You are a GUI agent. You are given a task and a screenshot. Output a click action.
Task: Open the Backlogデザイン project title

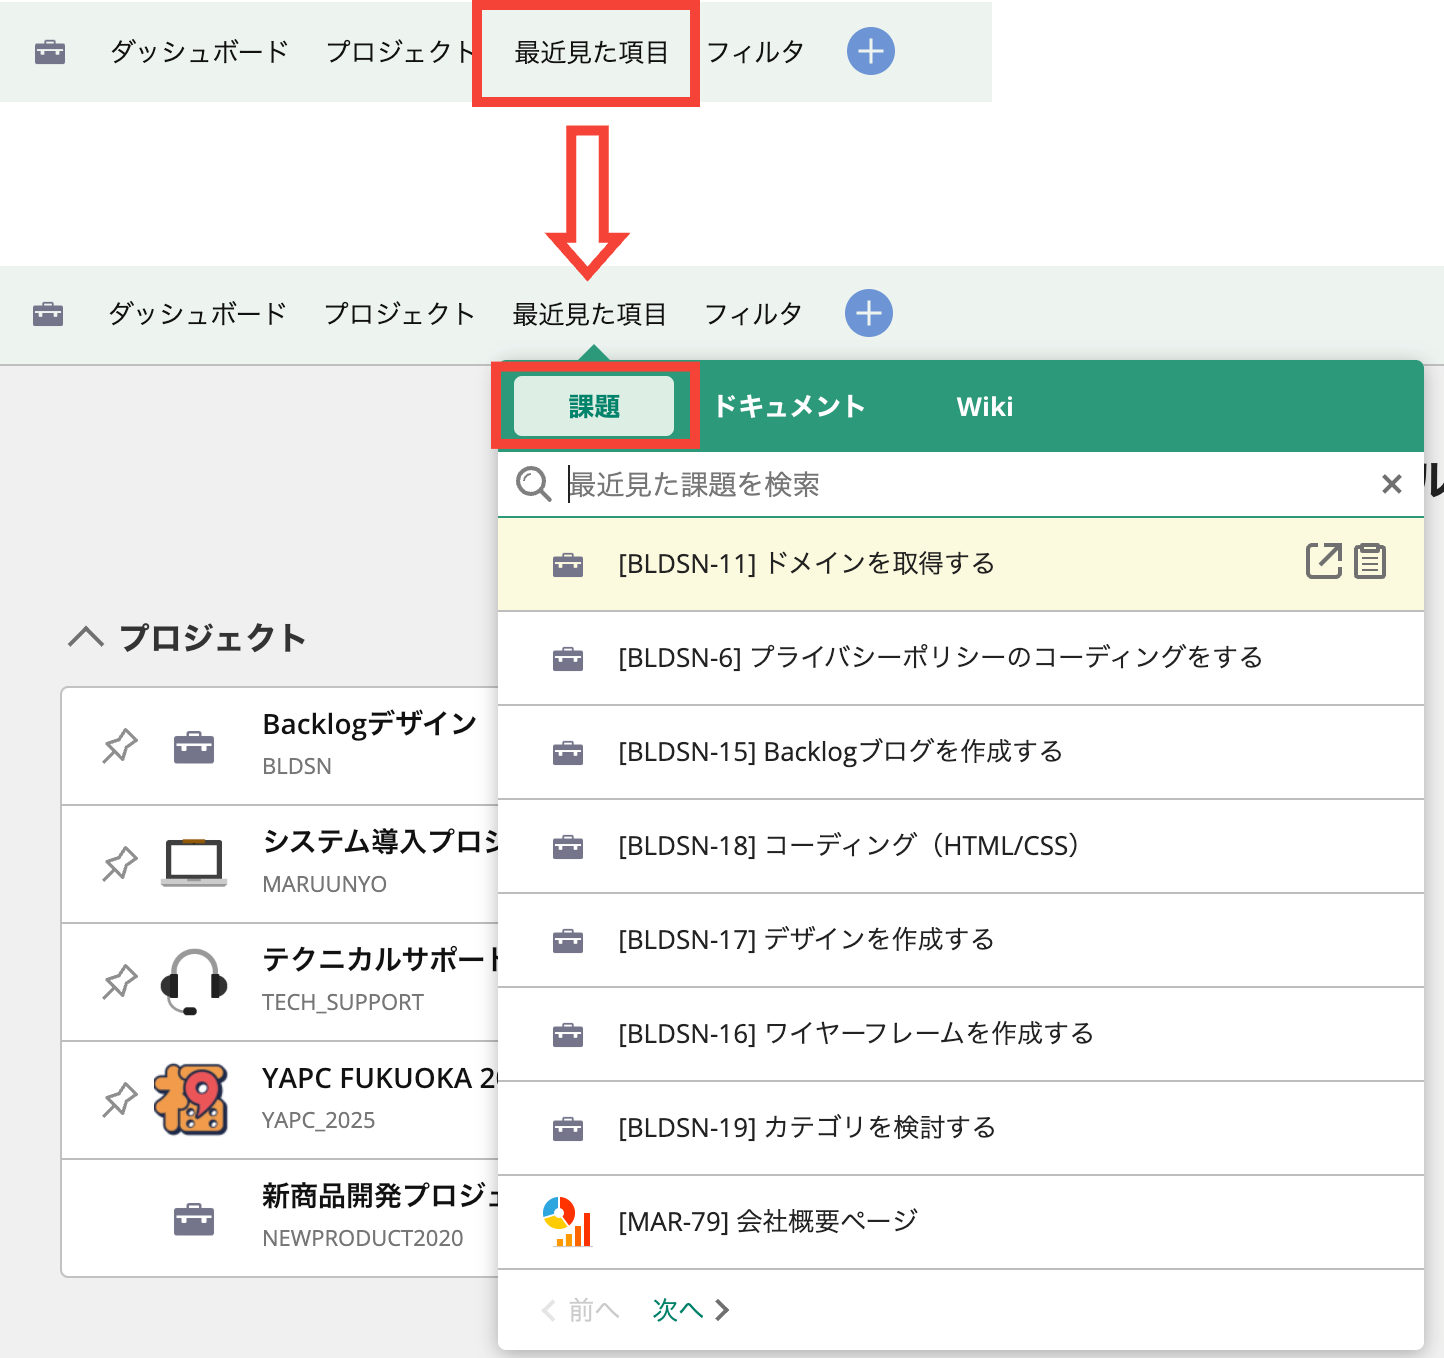pyautogui.click(x=370, y=723)
